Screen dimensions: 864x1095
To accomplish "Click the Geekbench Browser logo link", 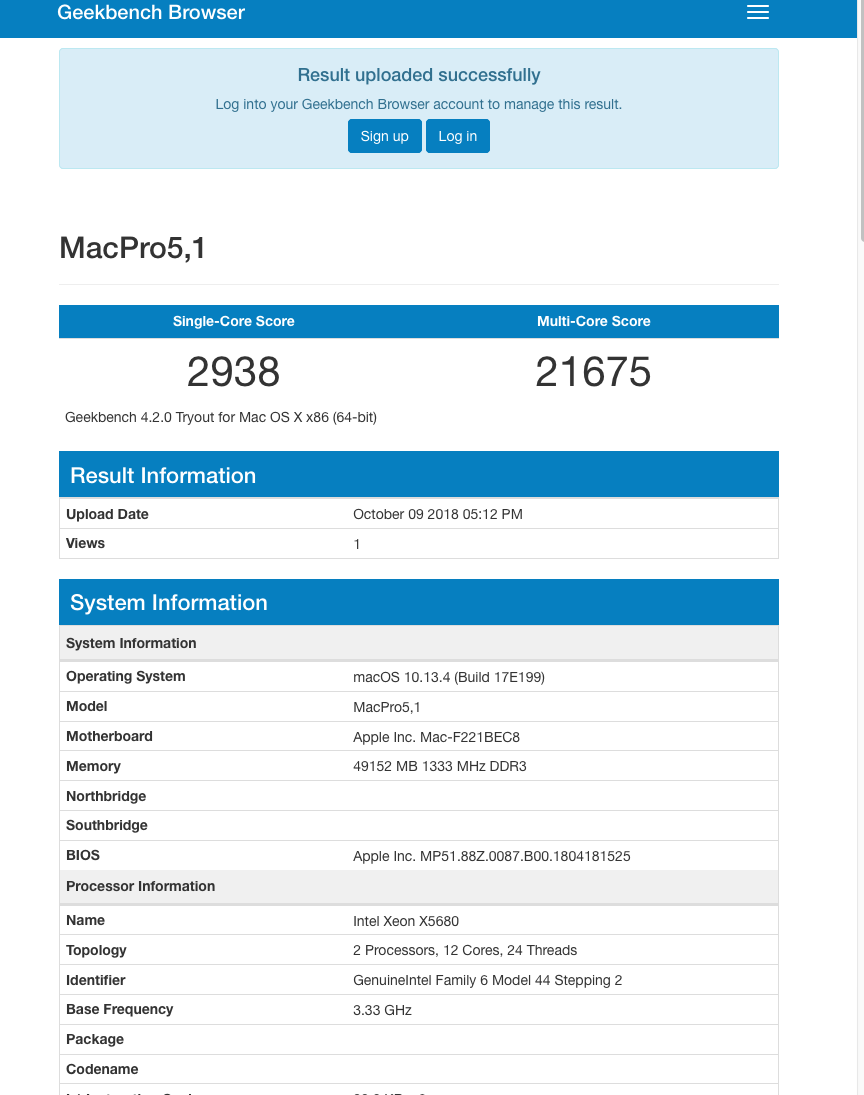I will [151, 12].
